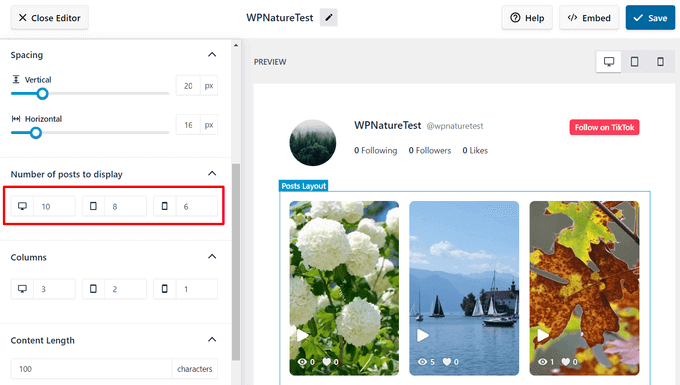Click desktop icon in Number of posts row

[22, 206]
